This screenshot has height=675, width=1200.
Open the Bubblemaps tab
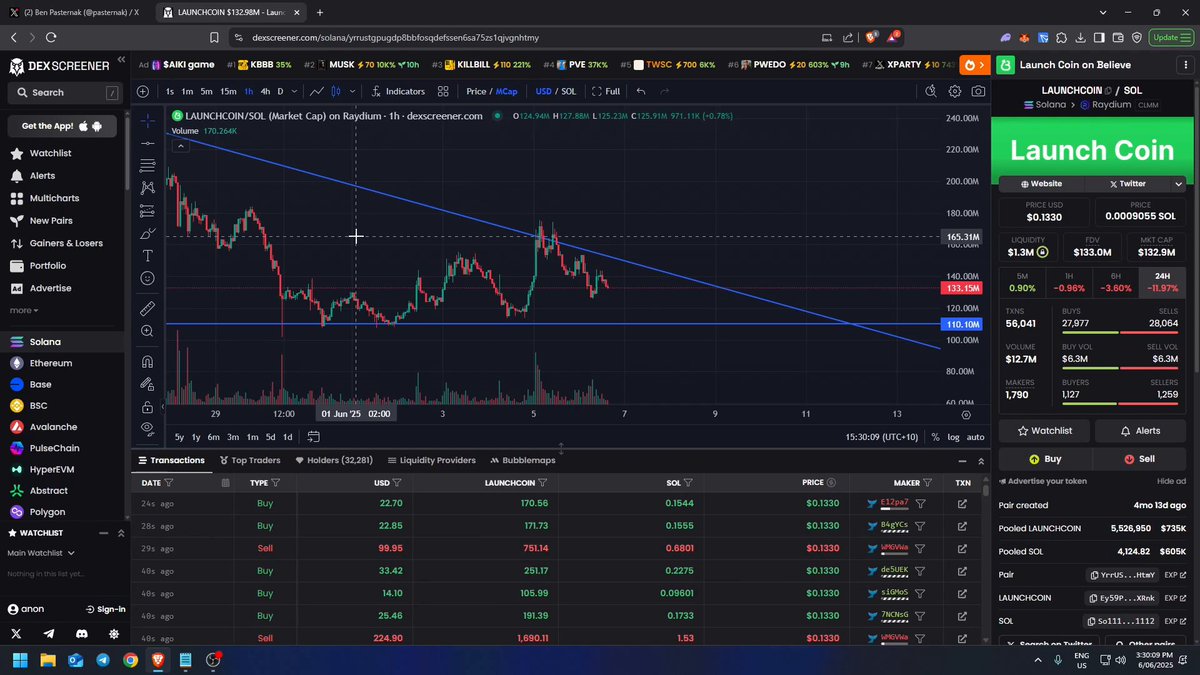522,460
